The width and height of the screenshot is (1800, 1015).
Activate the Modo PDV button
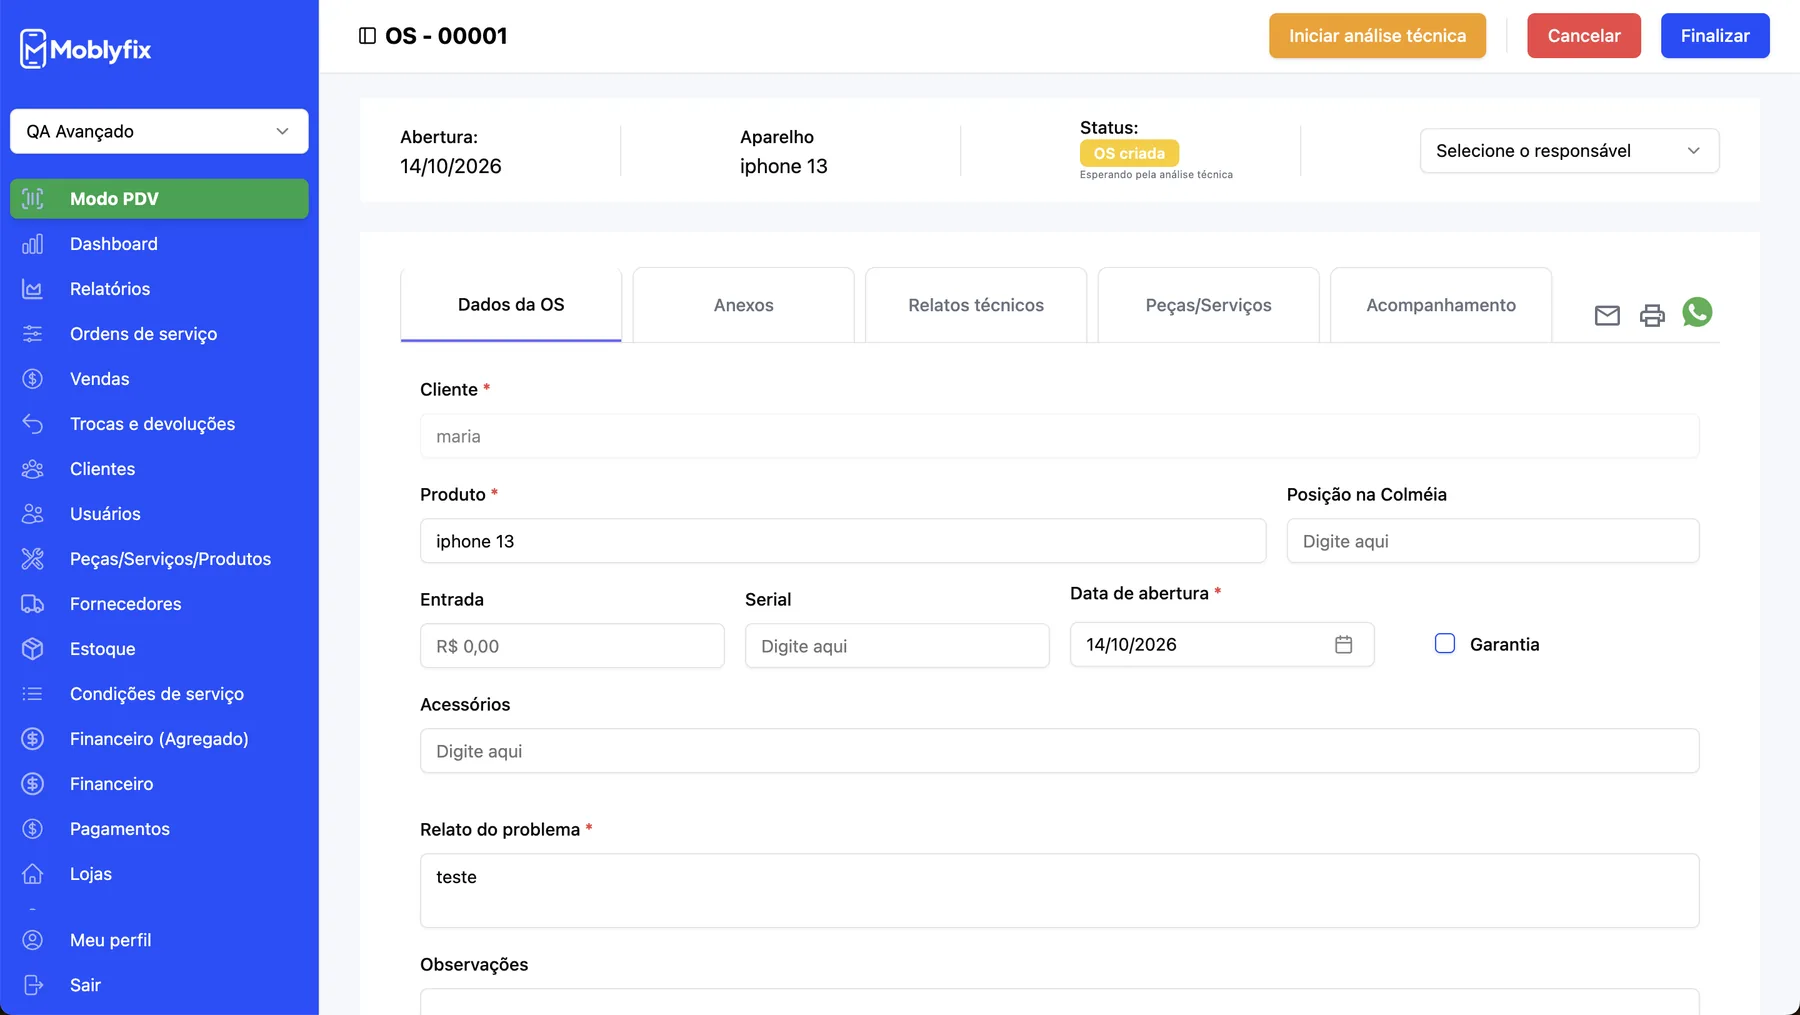click(159, 199)
